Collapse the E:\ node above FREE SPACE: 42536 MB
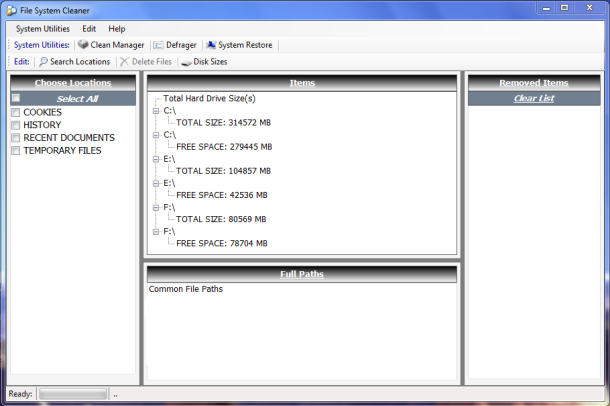The width and height of the screenshot is (610, 406). coord(156,183)
